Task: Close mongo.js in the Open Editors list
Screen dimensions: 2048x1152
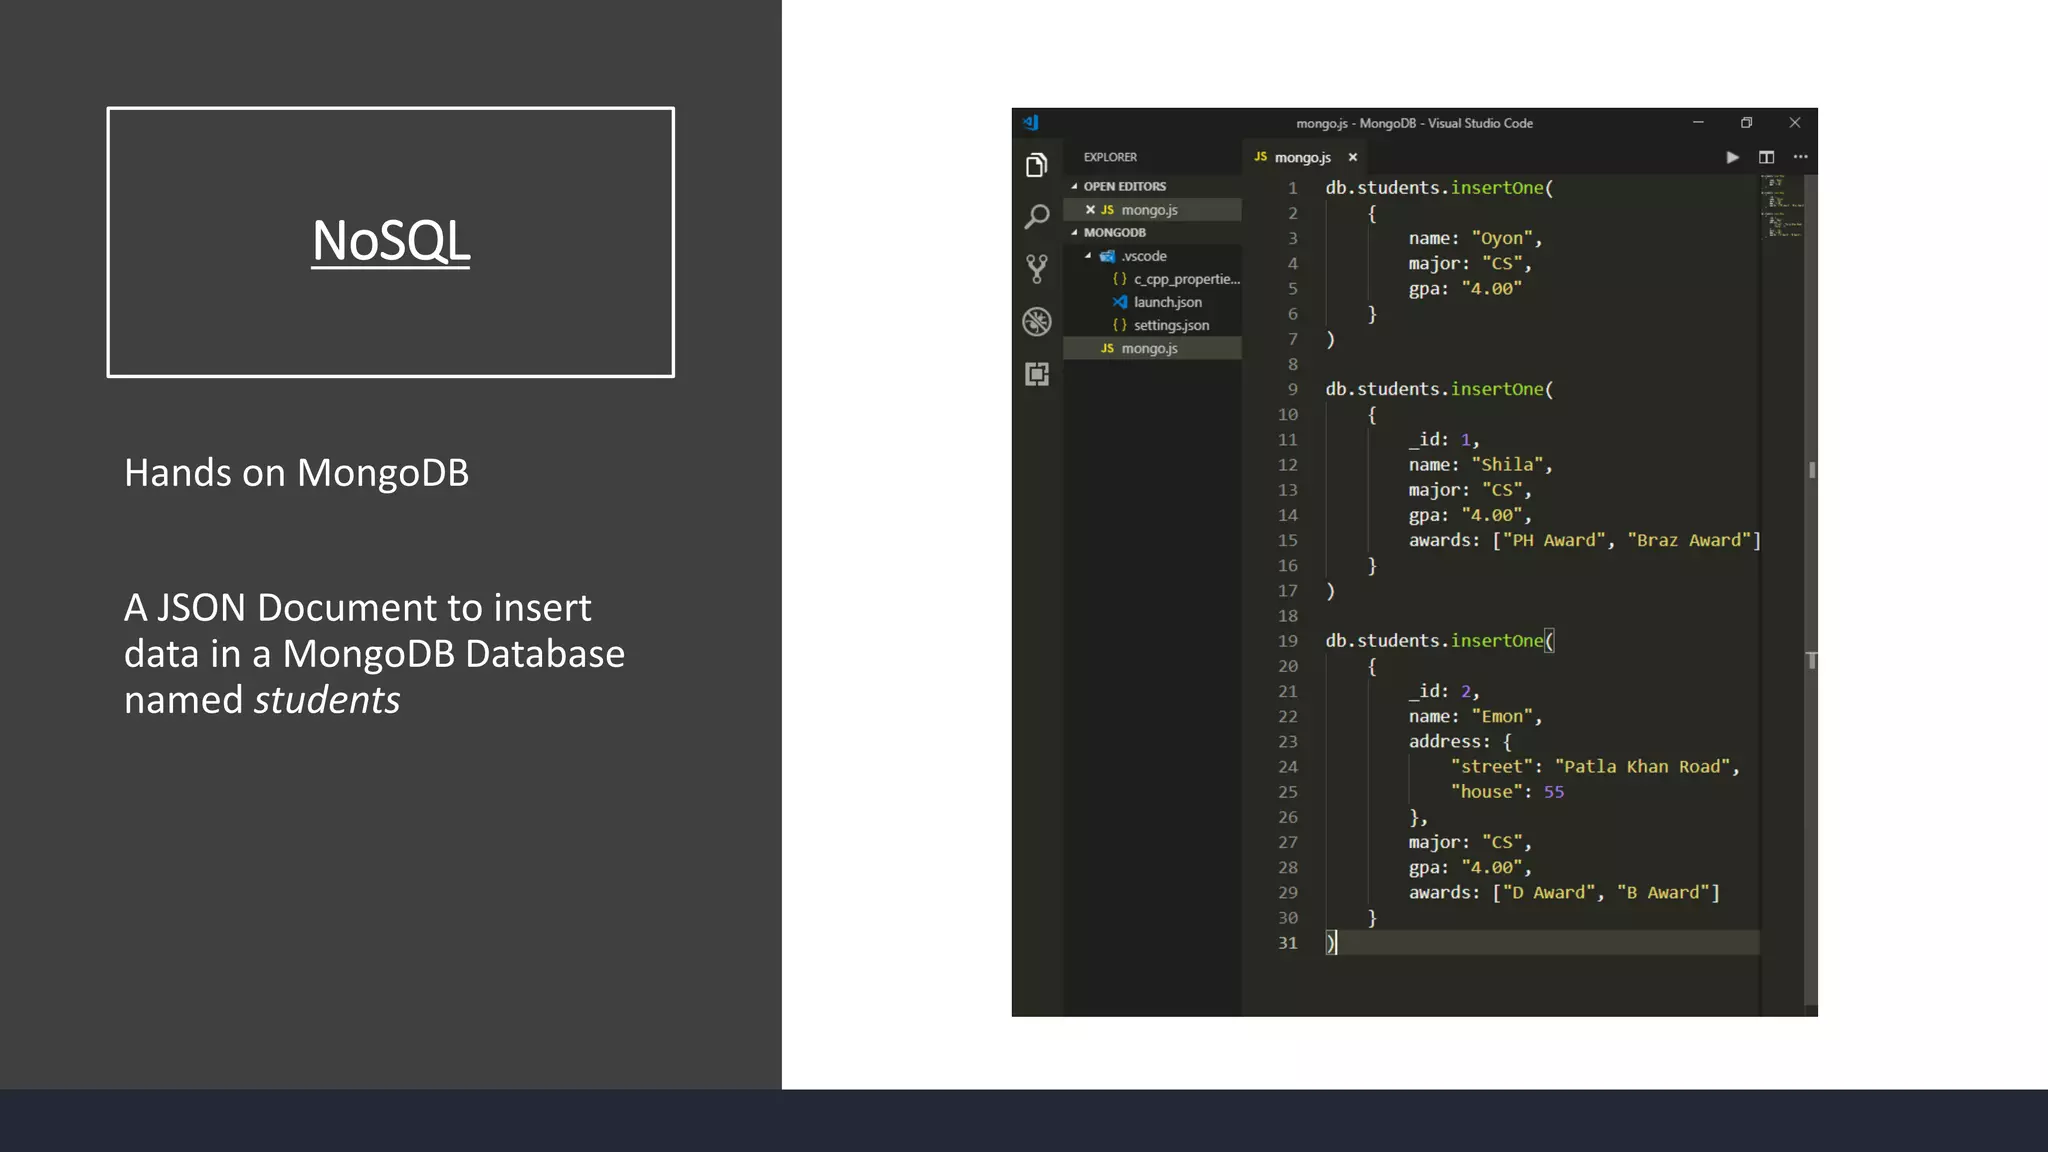Action: 1090,210
